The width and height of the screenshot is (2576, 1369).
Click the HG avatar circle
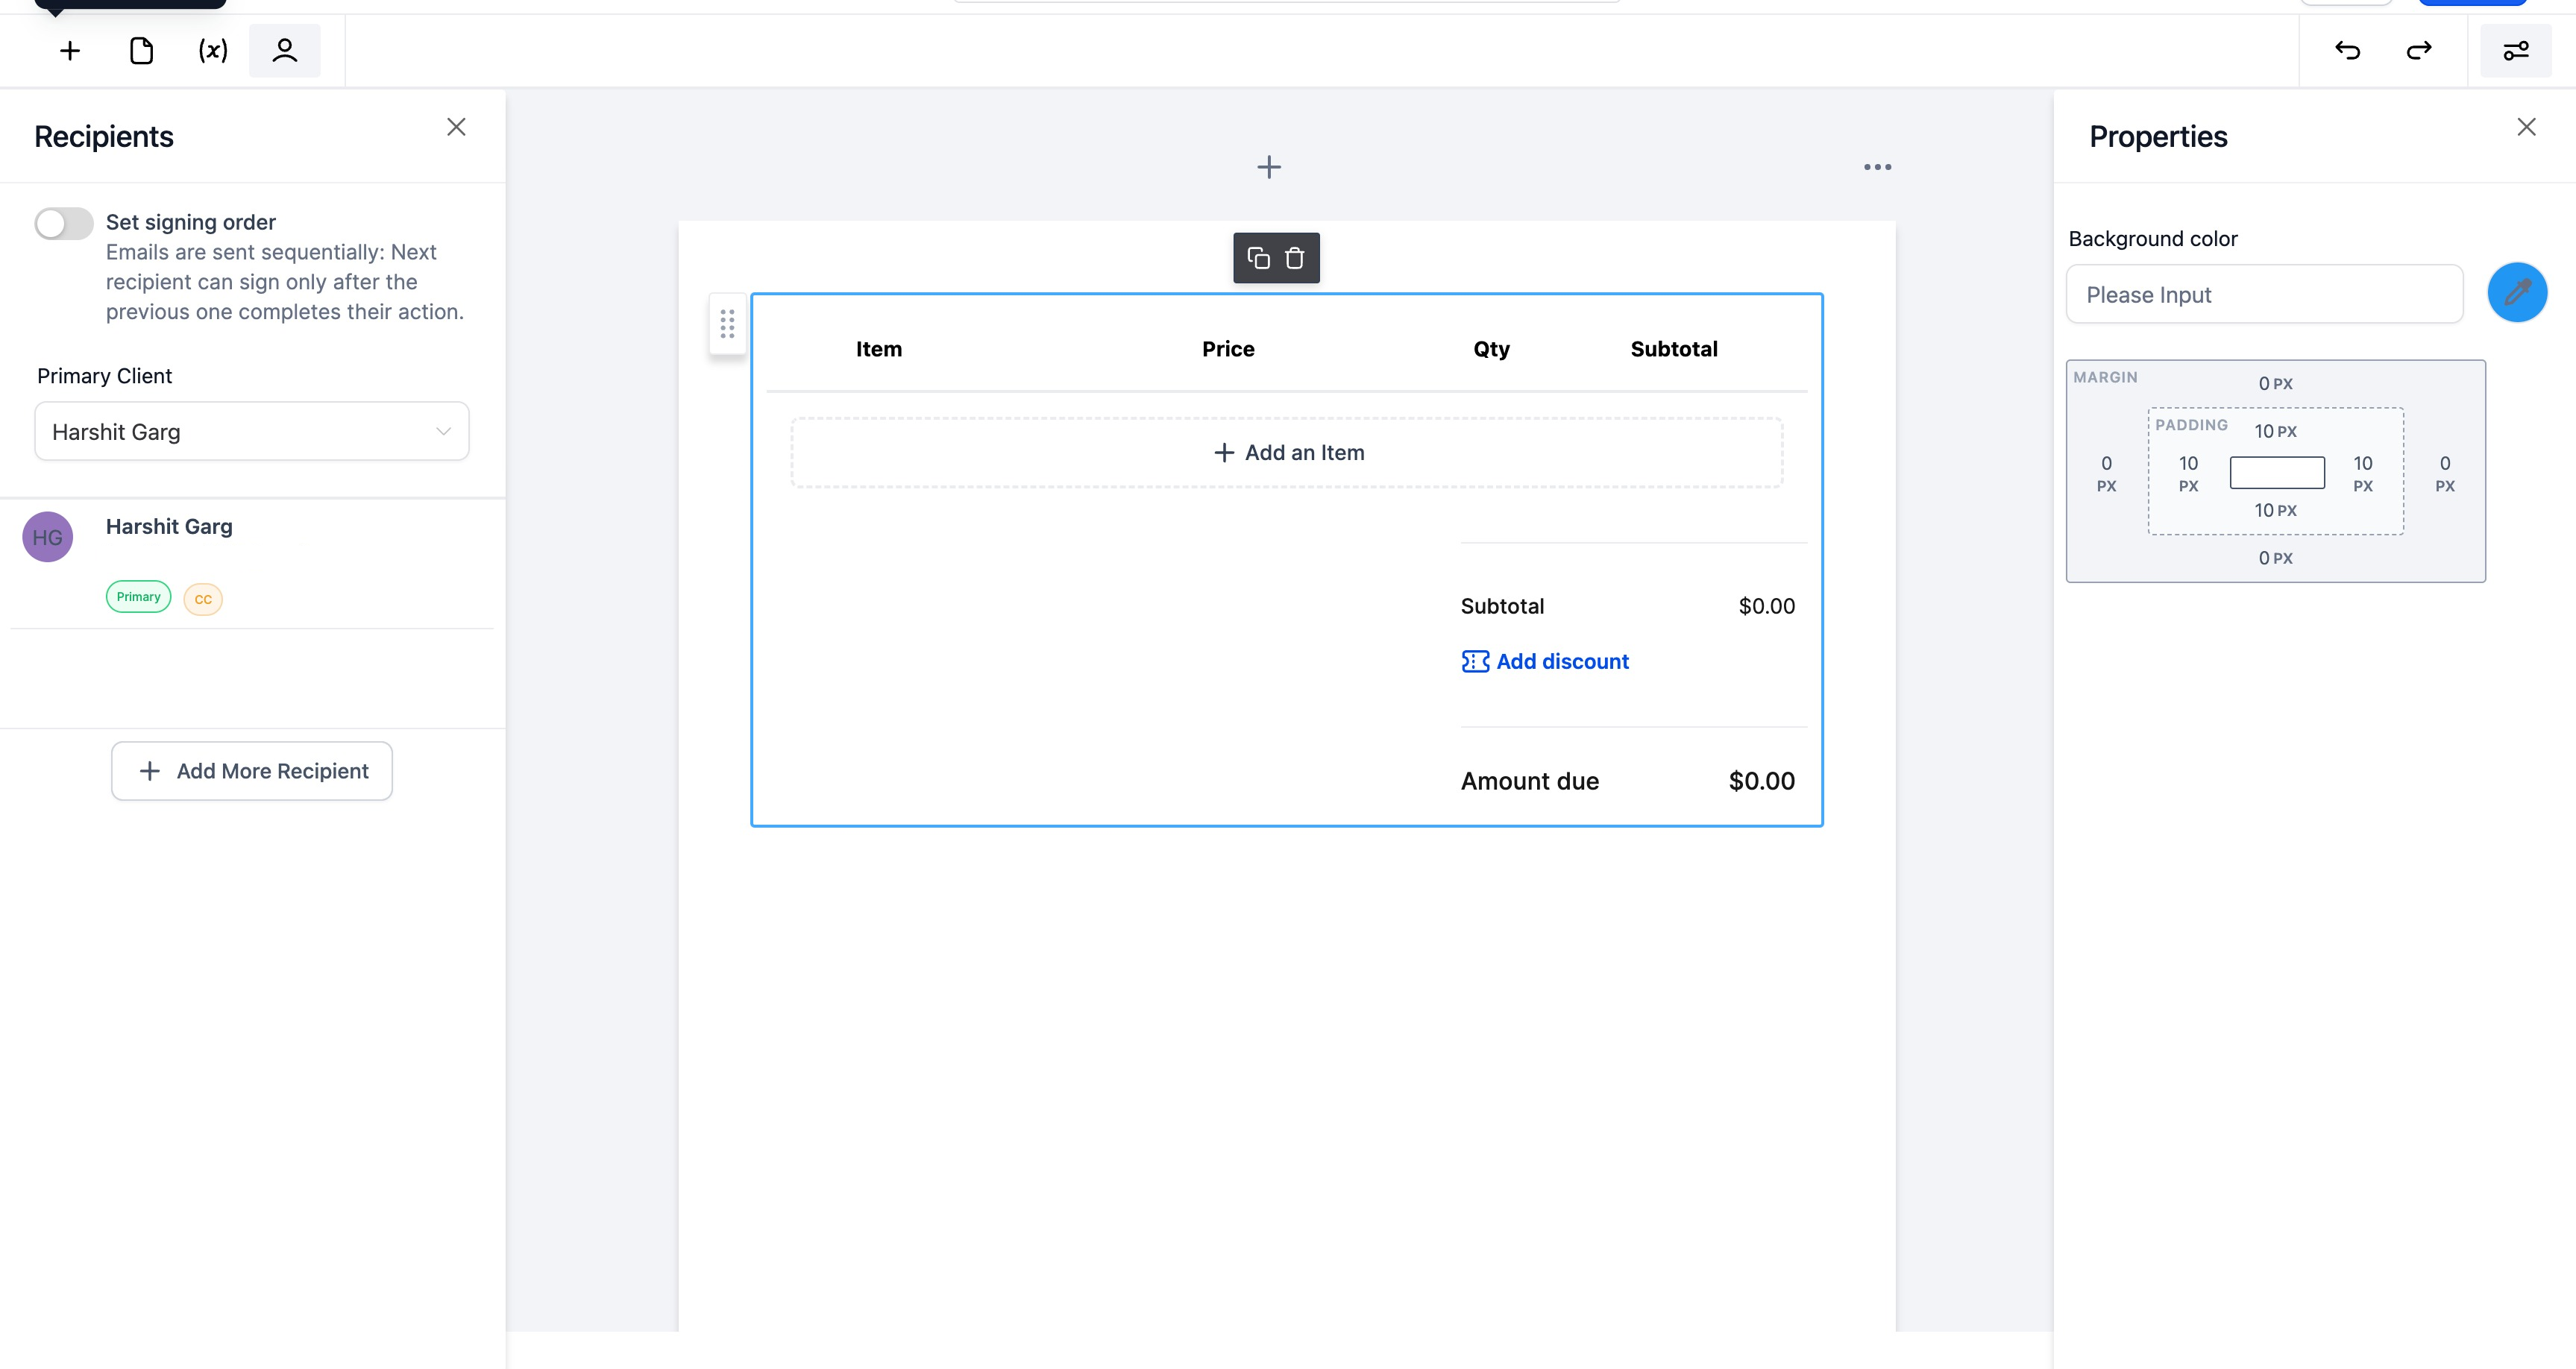pos(48,537)
